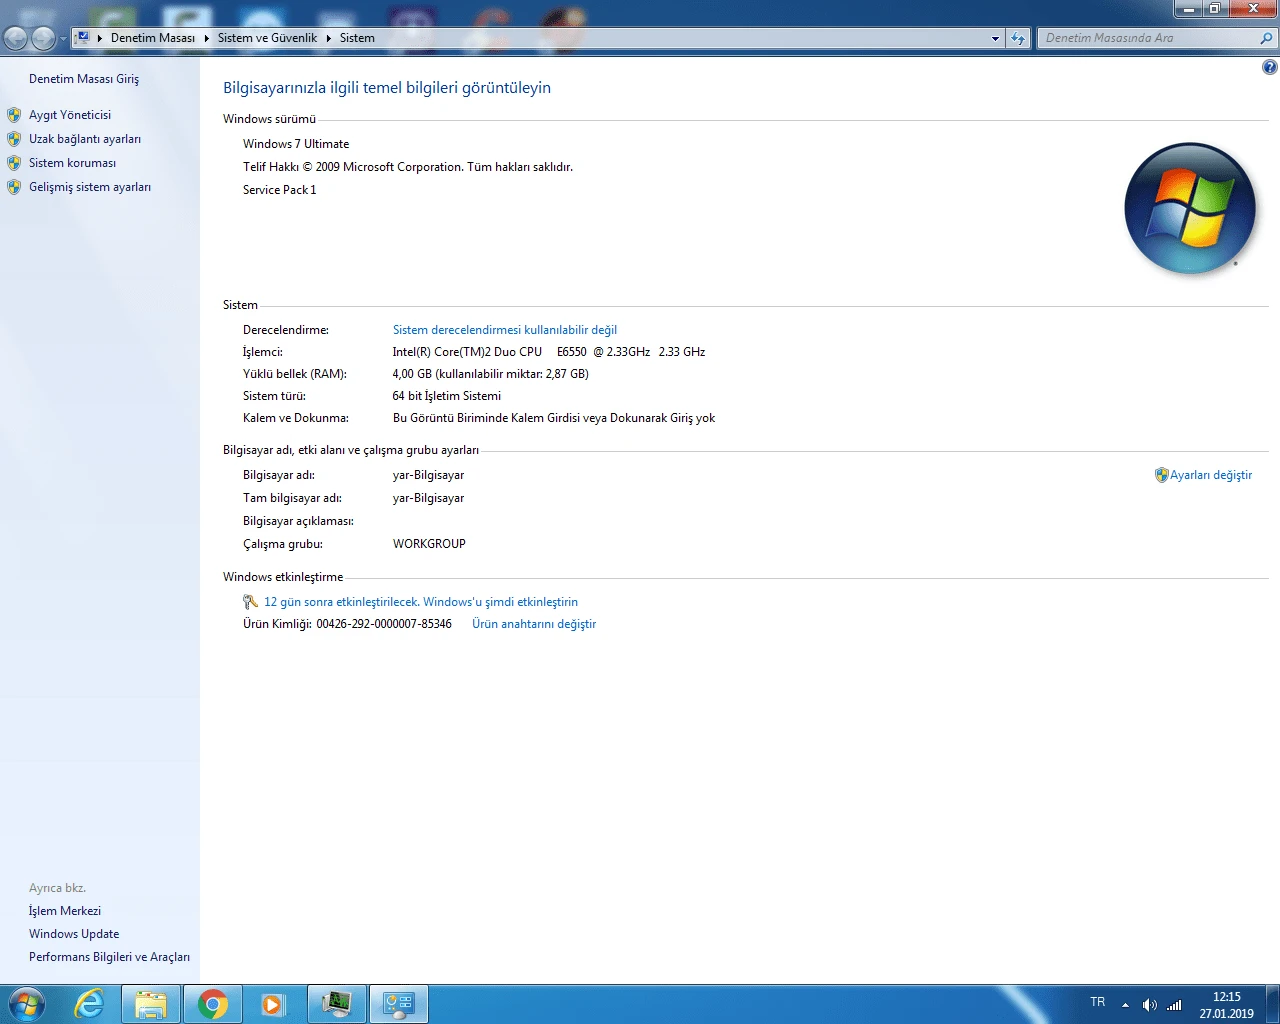1280x1024 pixels.
Task: Open Denetim Masası Giriş link
Action: (84, 79)
